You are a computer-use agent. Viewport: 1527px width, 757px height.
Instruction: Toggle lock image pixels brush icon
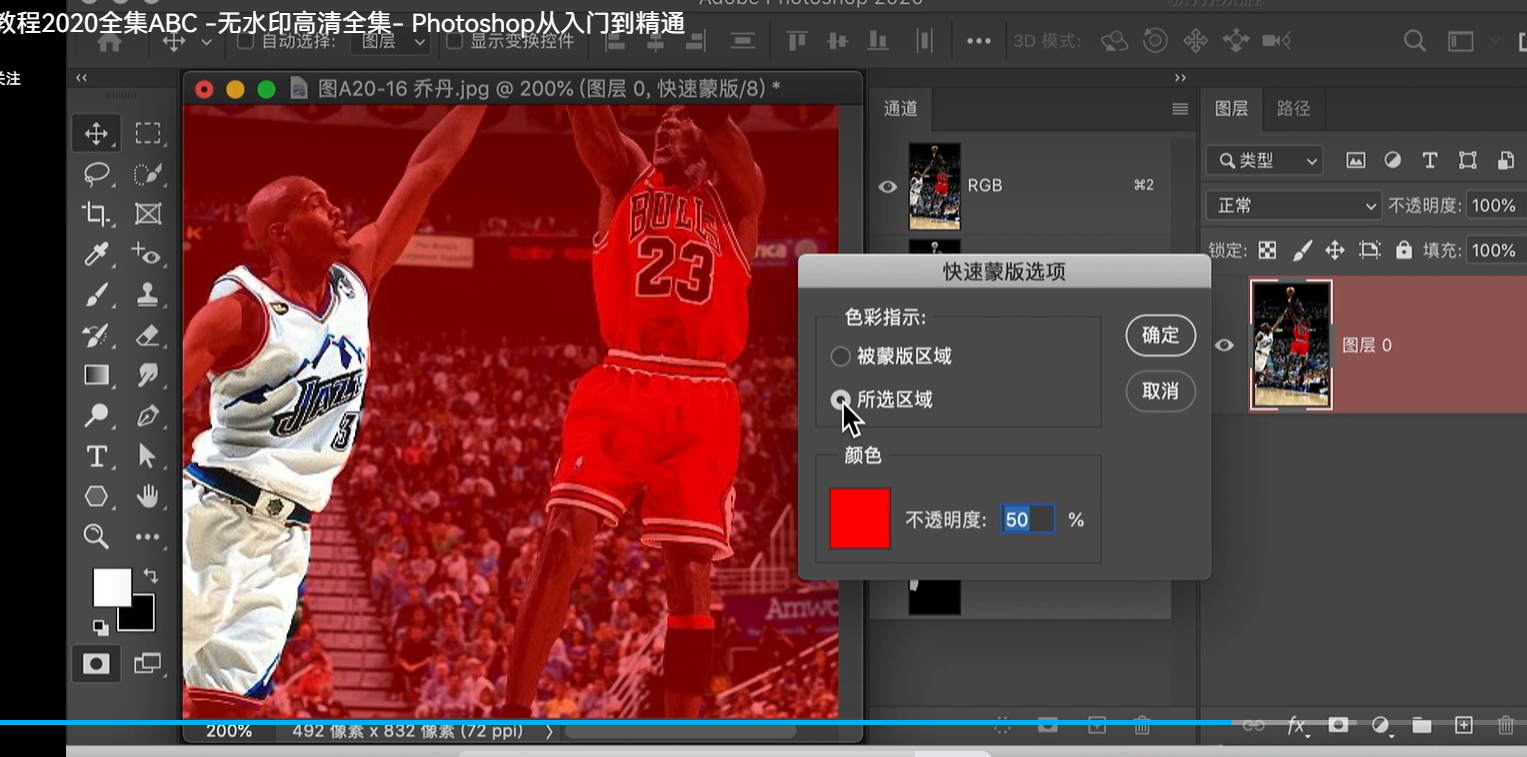pos(1301,250)
